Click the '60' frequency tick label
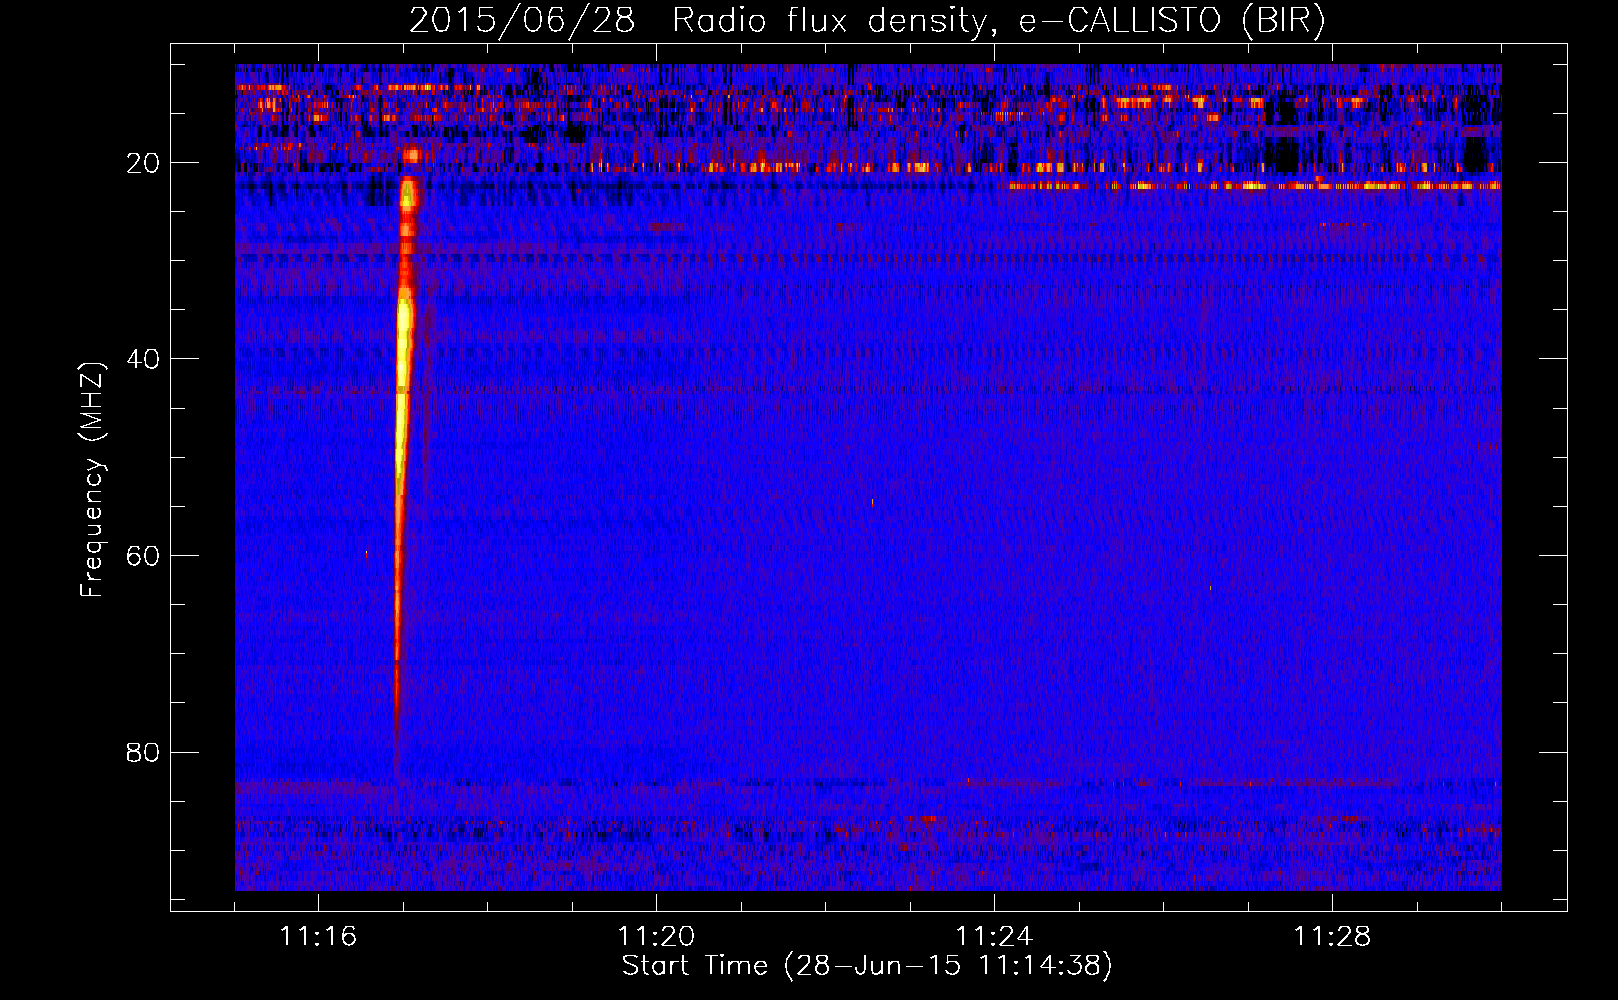The width and height of the screenshot is (1618, 1000). pos(144,556)
